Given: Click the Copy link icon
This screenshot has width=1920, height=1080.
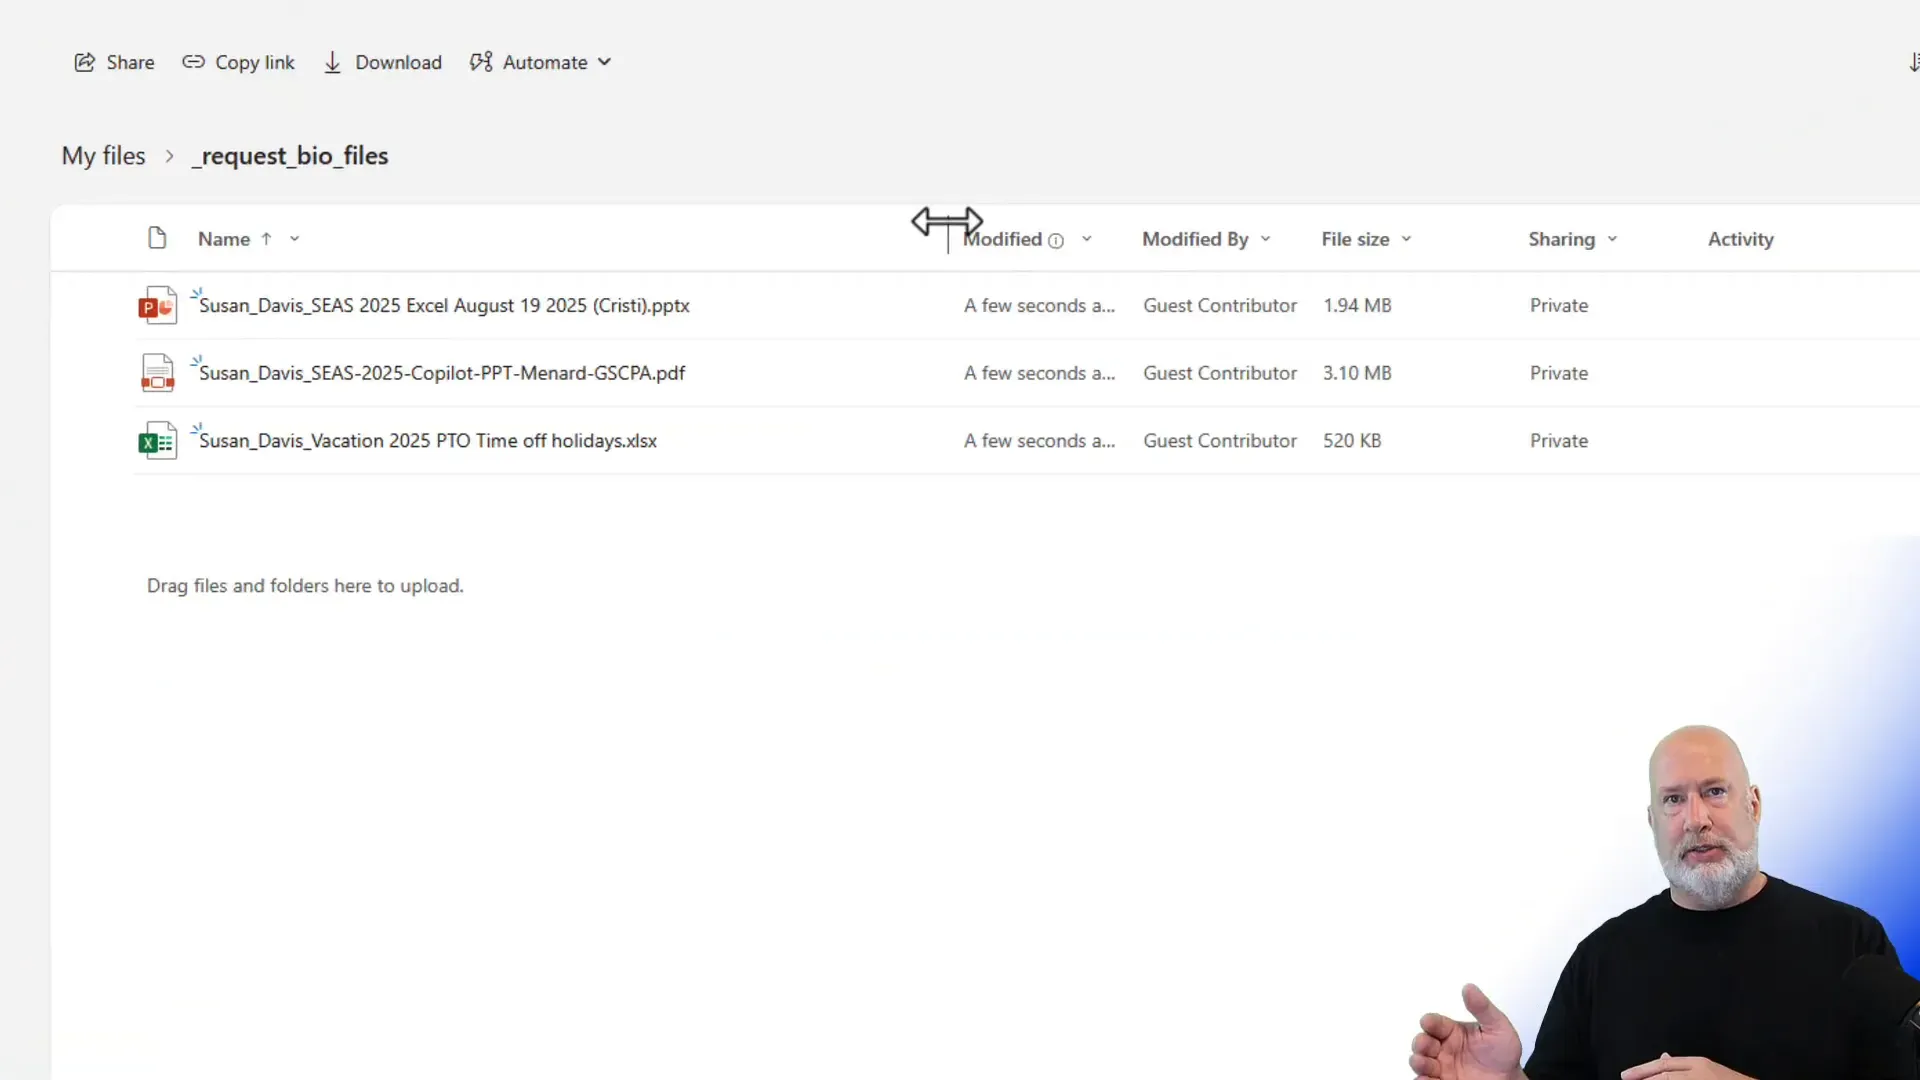Looking at the screenshot, I should pos(194,62).
